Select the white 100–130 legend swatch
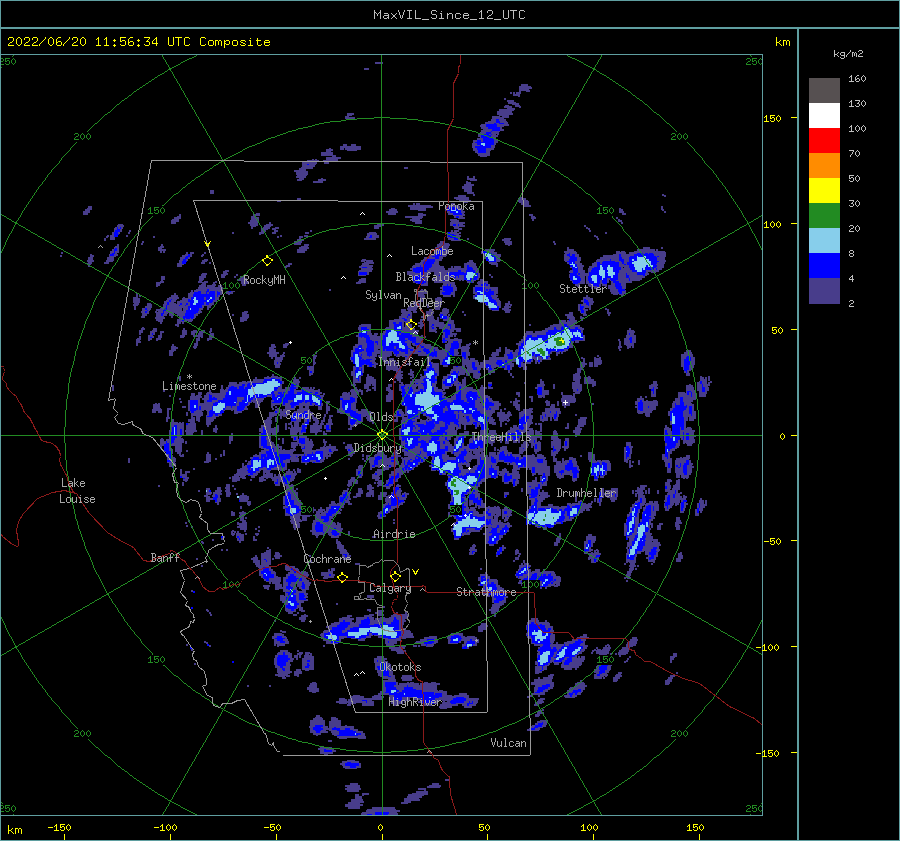Screen dimensions: 900x841 point(824,116)
